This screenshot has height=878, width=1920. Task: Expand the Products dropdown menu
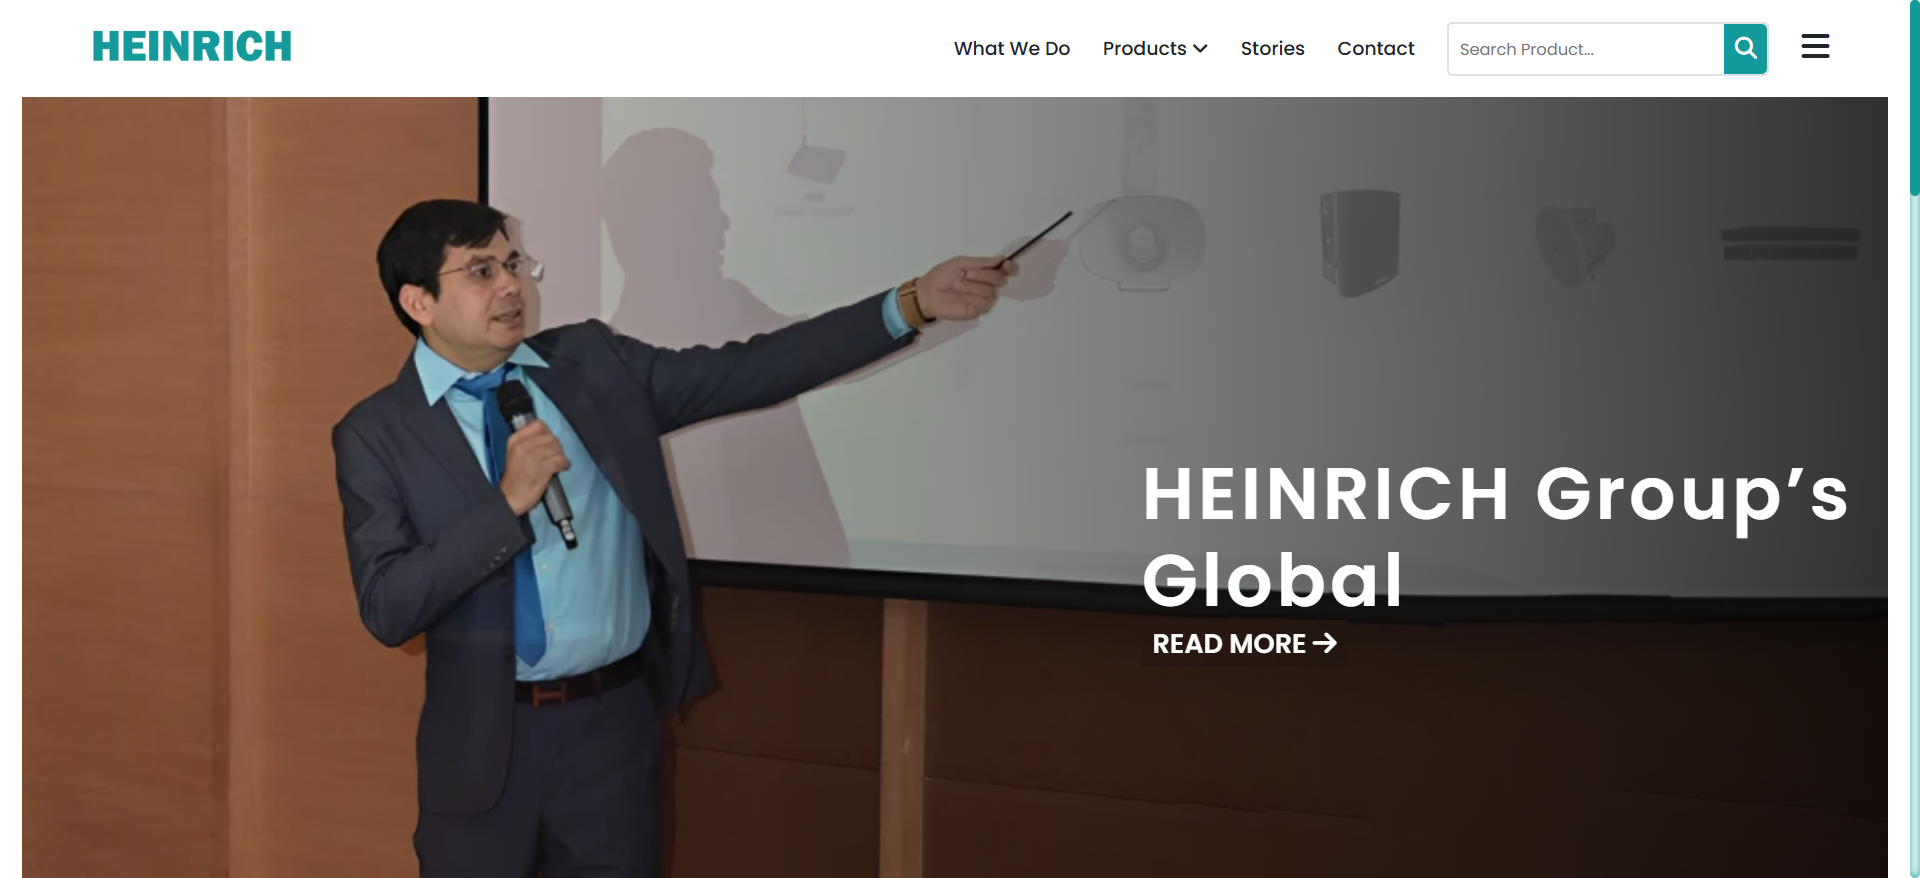pyautogui.click(x=1155, y=48)
